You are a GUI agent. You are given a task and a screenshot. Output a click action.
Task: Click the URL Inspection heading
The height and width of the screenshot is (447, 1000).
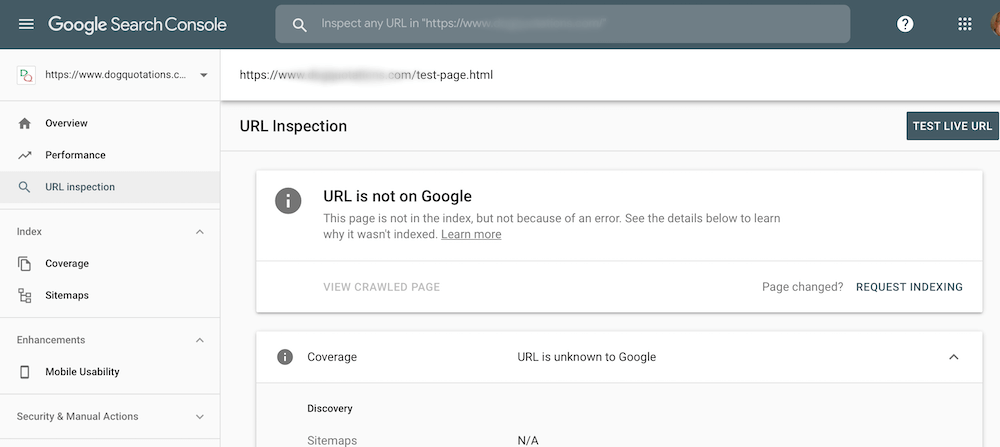(293, 126)
